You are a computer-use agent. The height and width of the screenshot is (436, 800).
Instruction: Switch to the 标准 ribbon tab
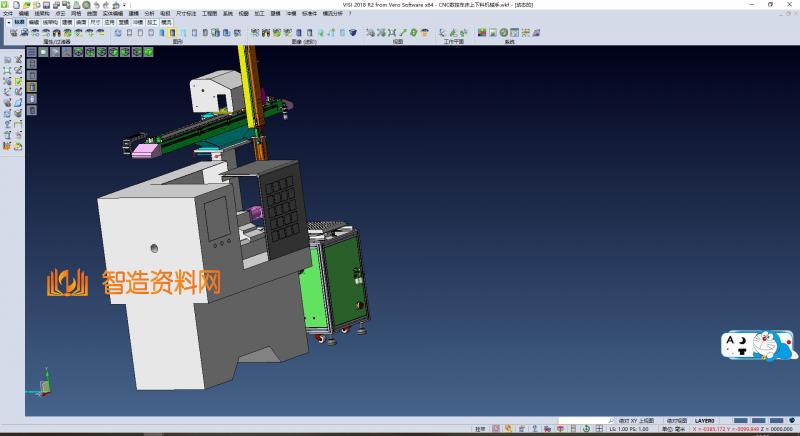18,21
